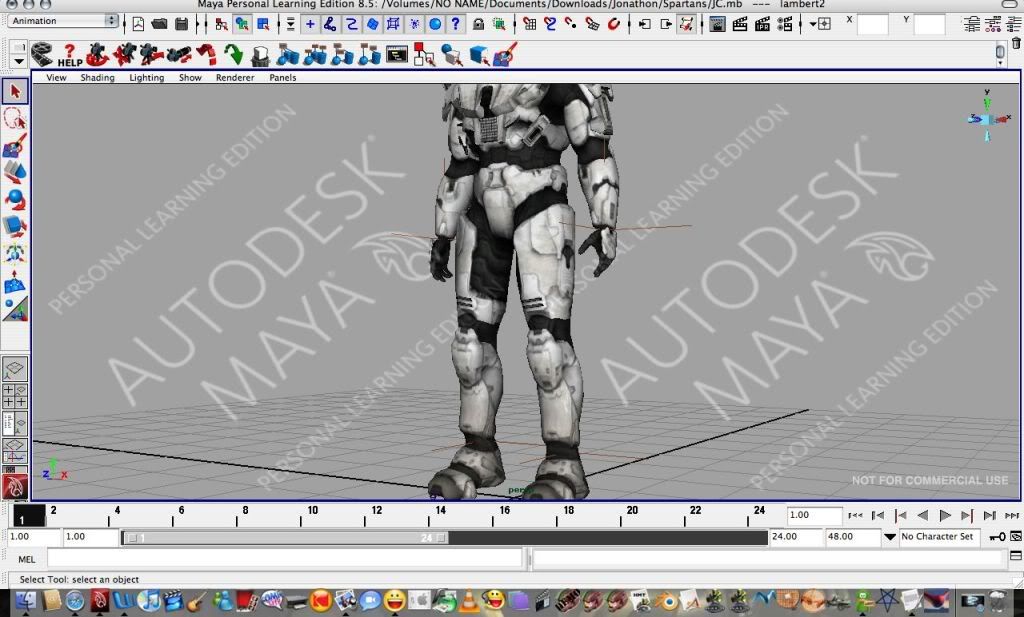Toggle select by hierarchy mode
Screen dimensions: 1024x617
click(221, 24)
